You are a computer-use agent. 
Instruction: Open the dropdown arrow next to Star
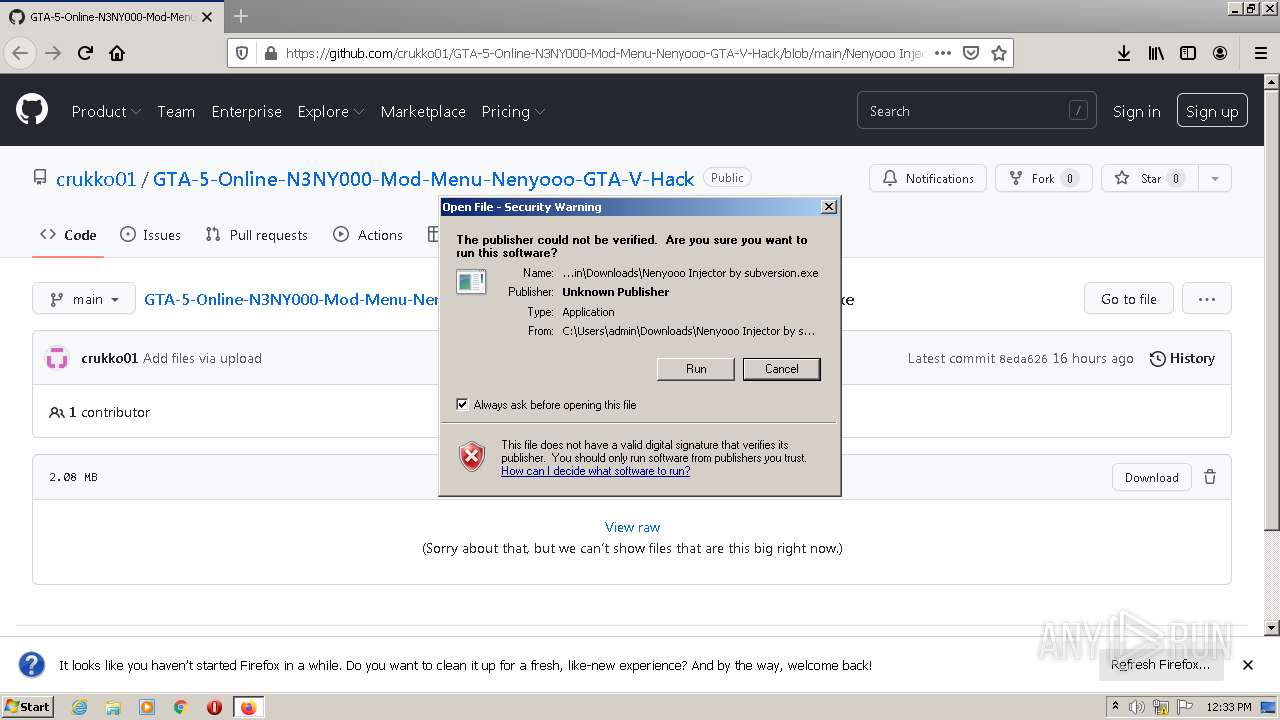point(1214,178)
